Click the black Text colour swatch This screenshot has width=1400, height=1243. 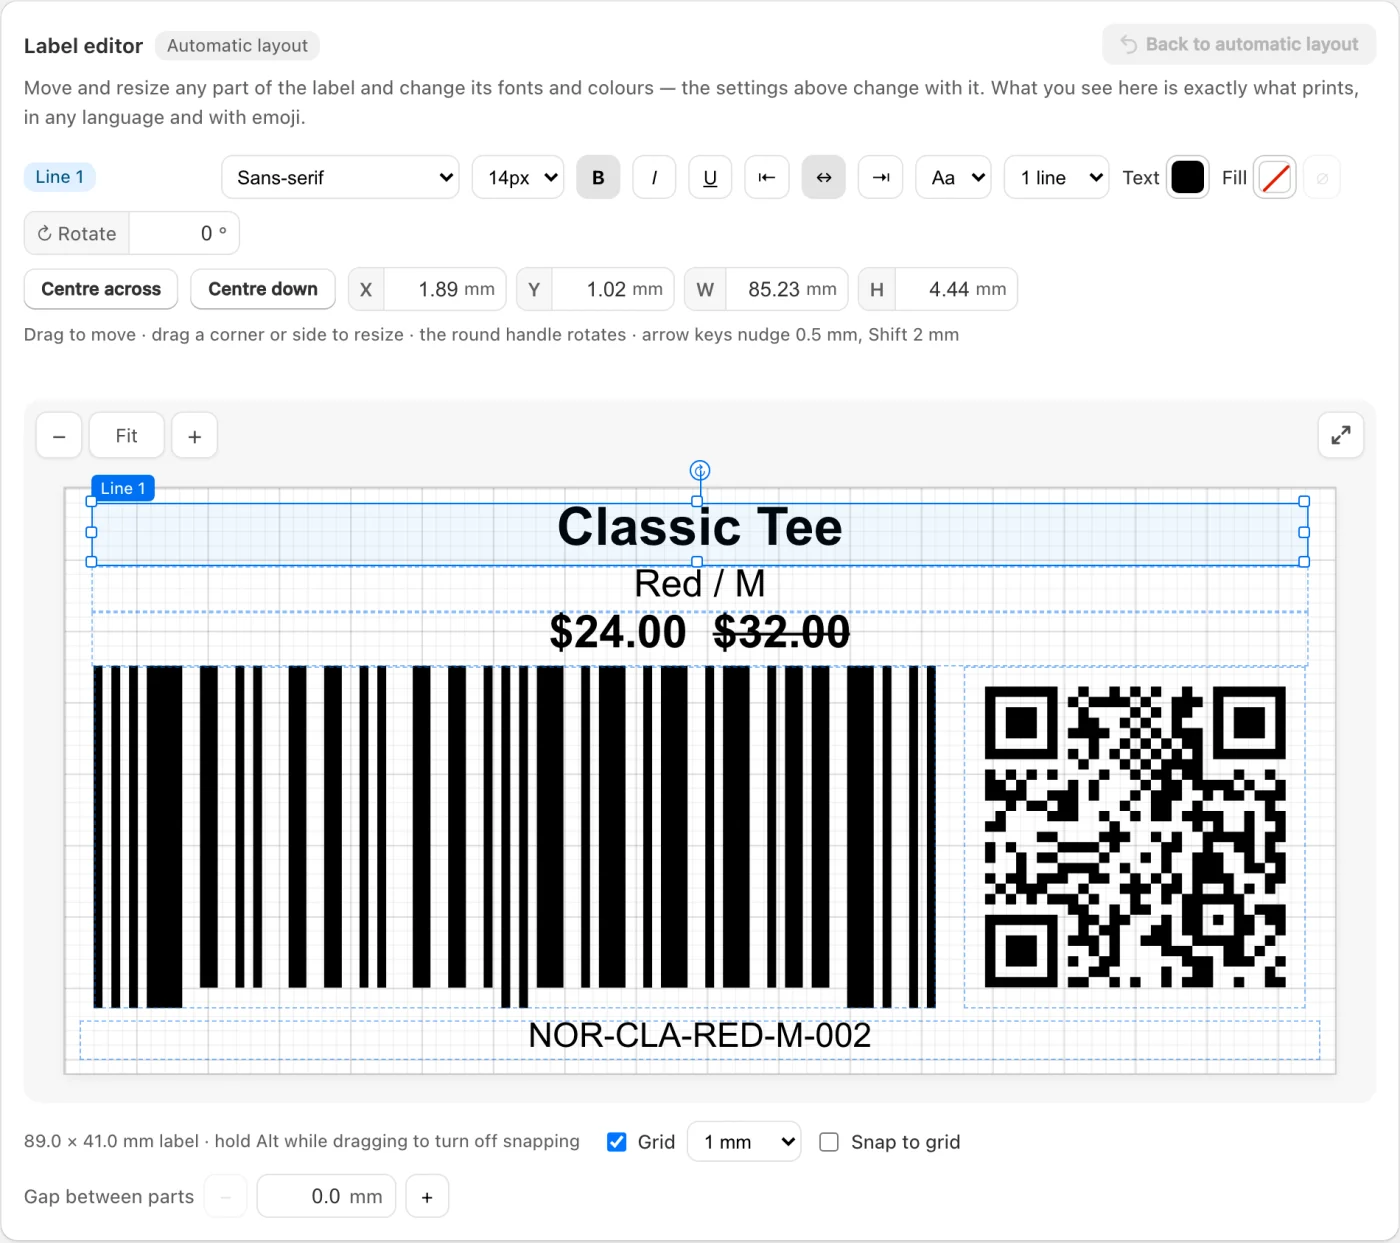click(1188, 178)
